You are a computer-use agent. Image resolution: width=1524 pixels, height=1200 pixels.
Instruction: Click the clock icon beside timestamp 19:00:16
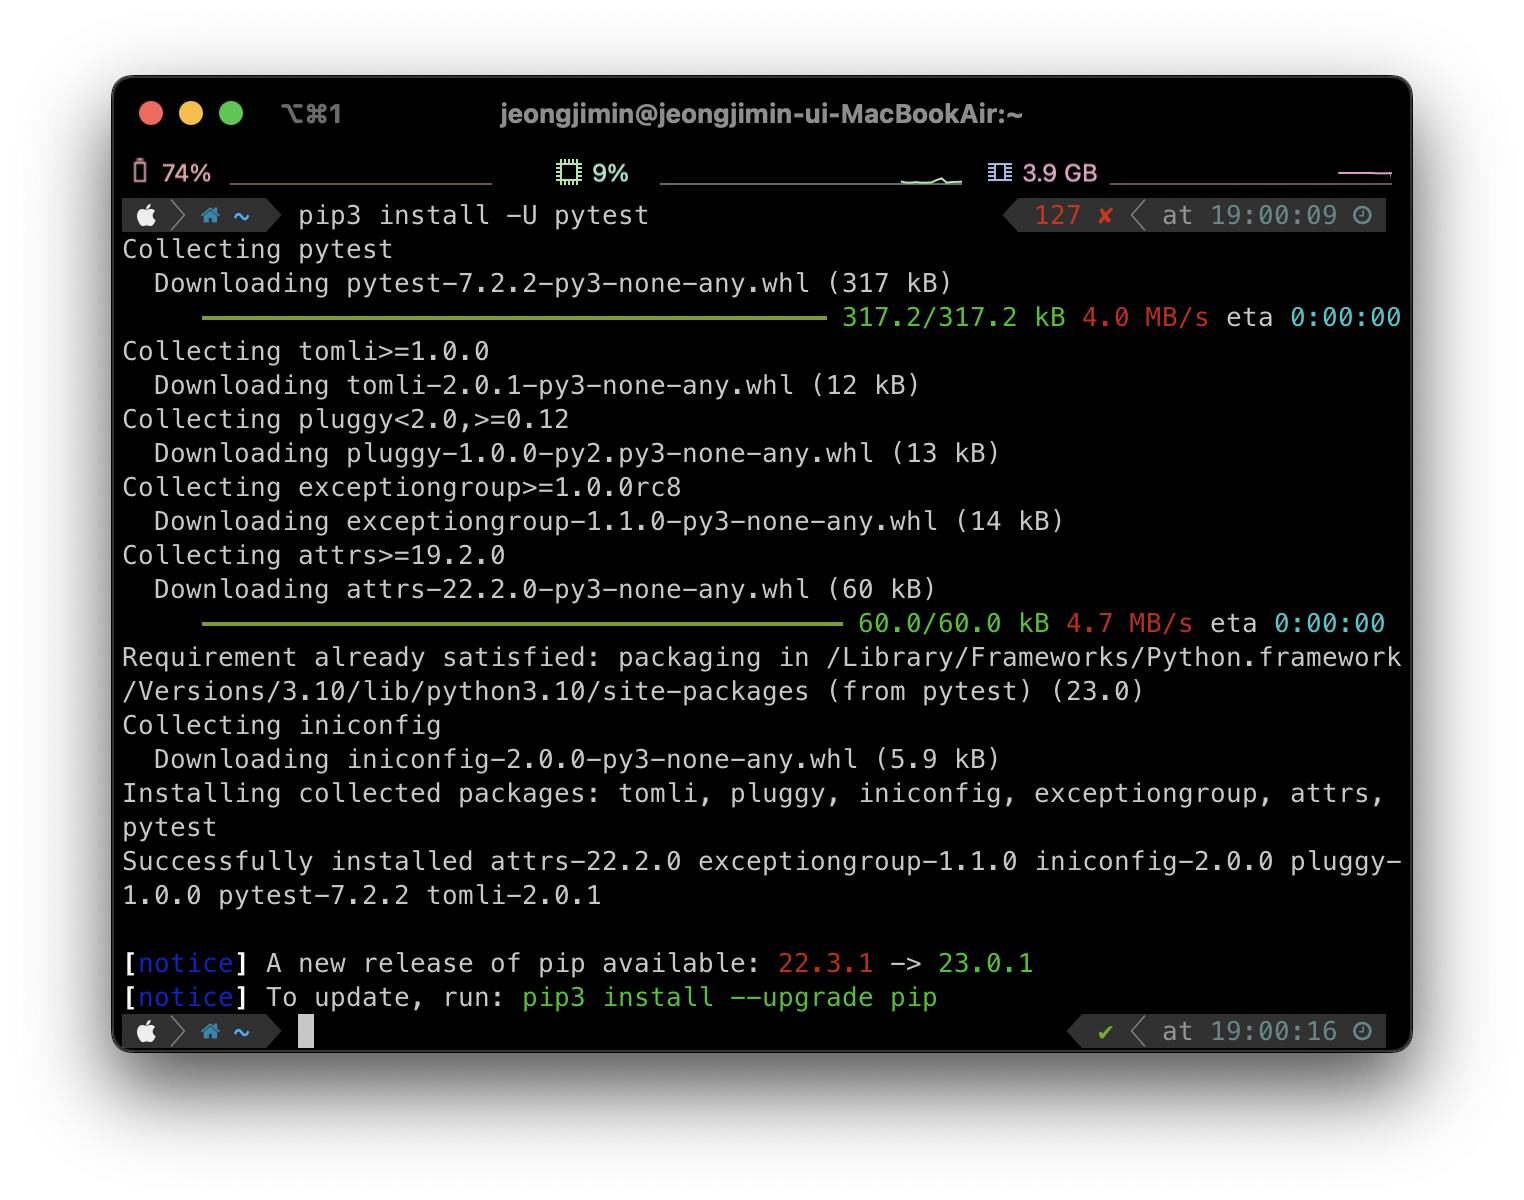[1363, 1031]
